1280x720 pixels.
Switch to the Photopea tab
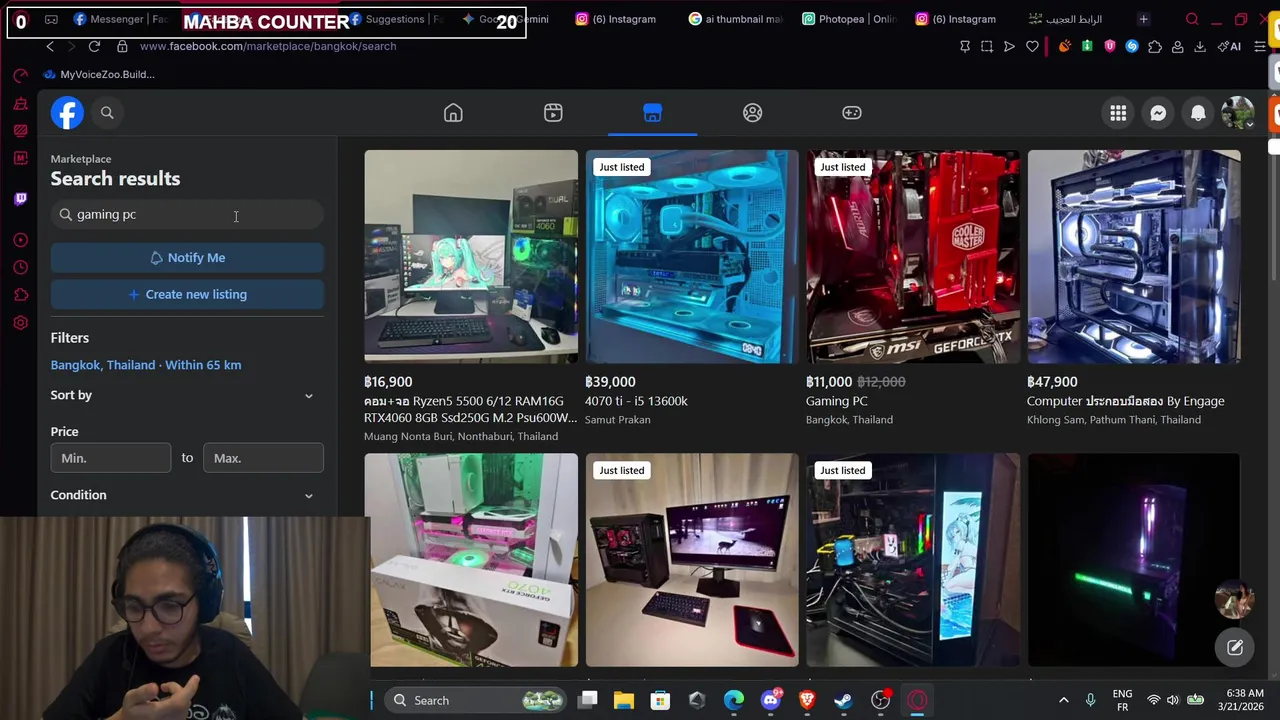[x=850, y=19]
